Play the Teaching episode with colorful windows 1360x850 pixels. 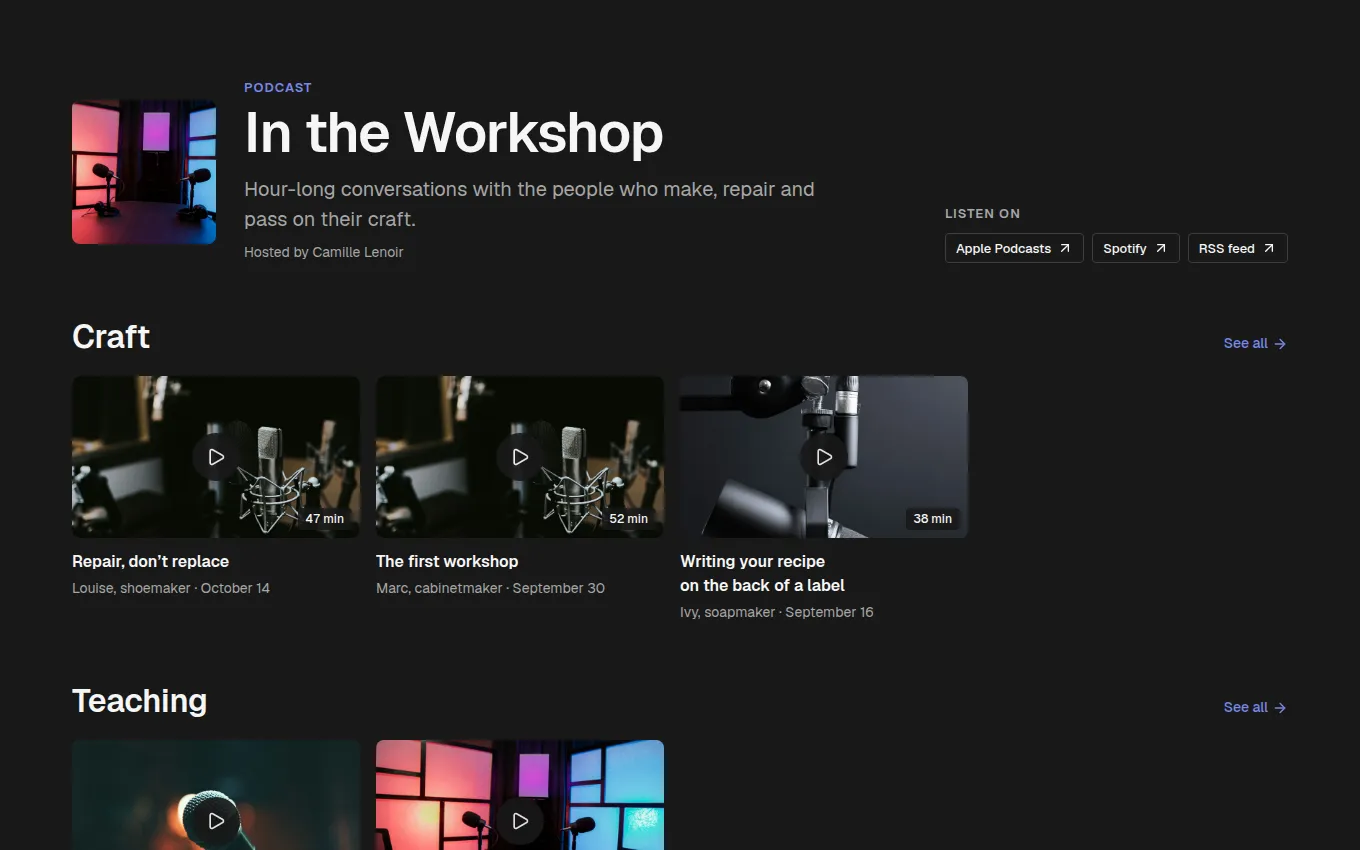click(x=520, y=821)
